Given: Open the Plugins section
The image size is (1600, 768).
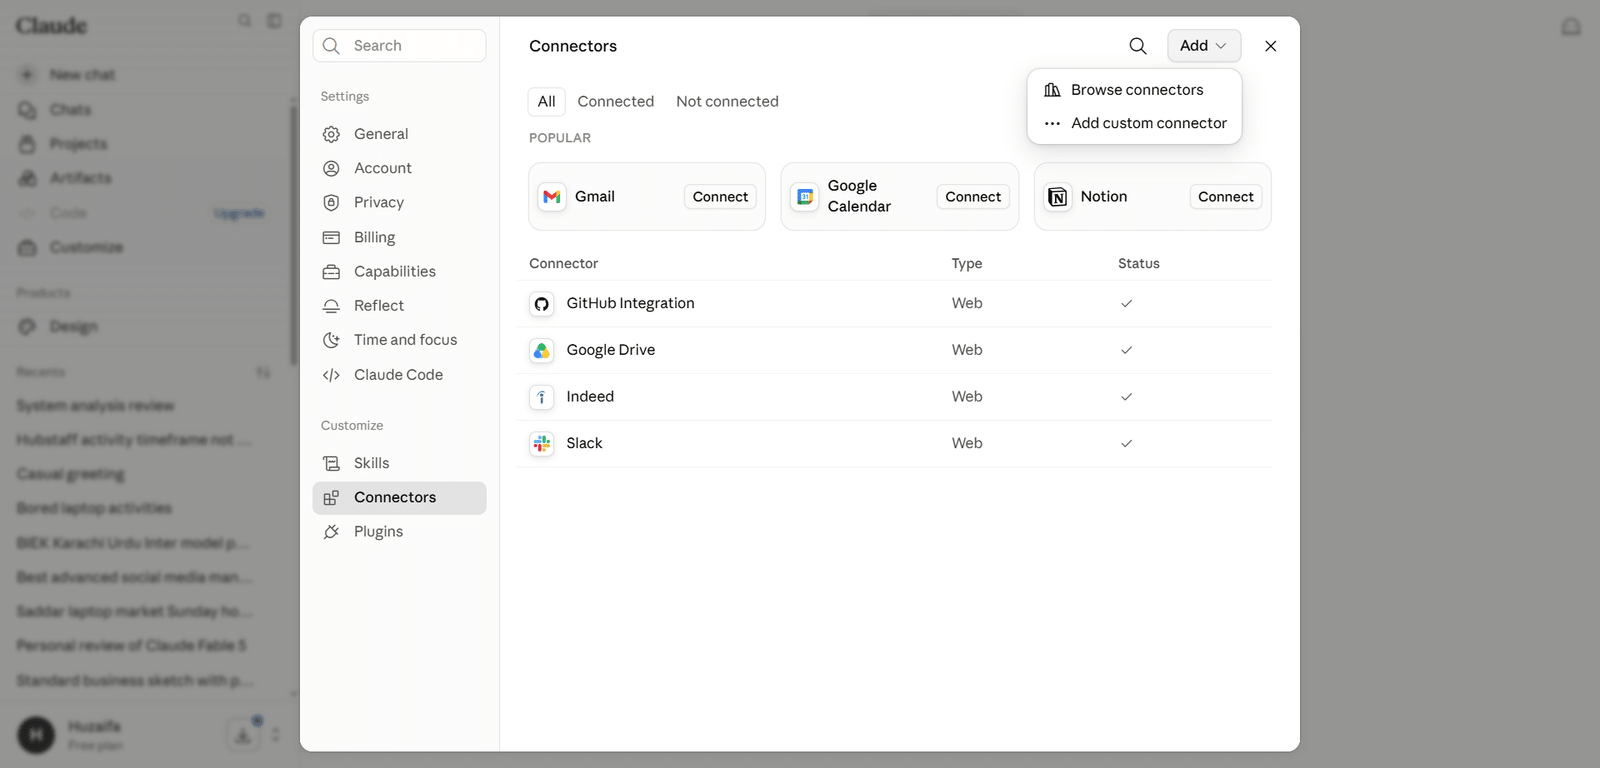Looking at the screenshot, I should click(399, 532).
